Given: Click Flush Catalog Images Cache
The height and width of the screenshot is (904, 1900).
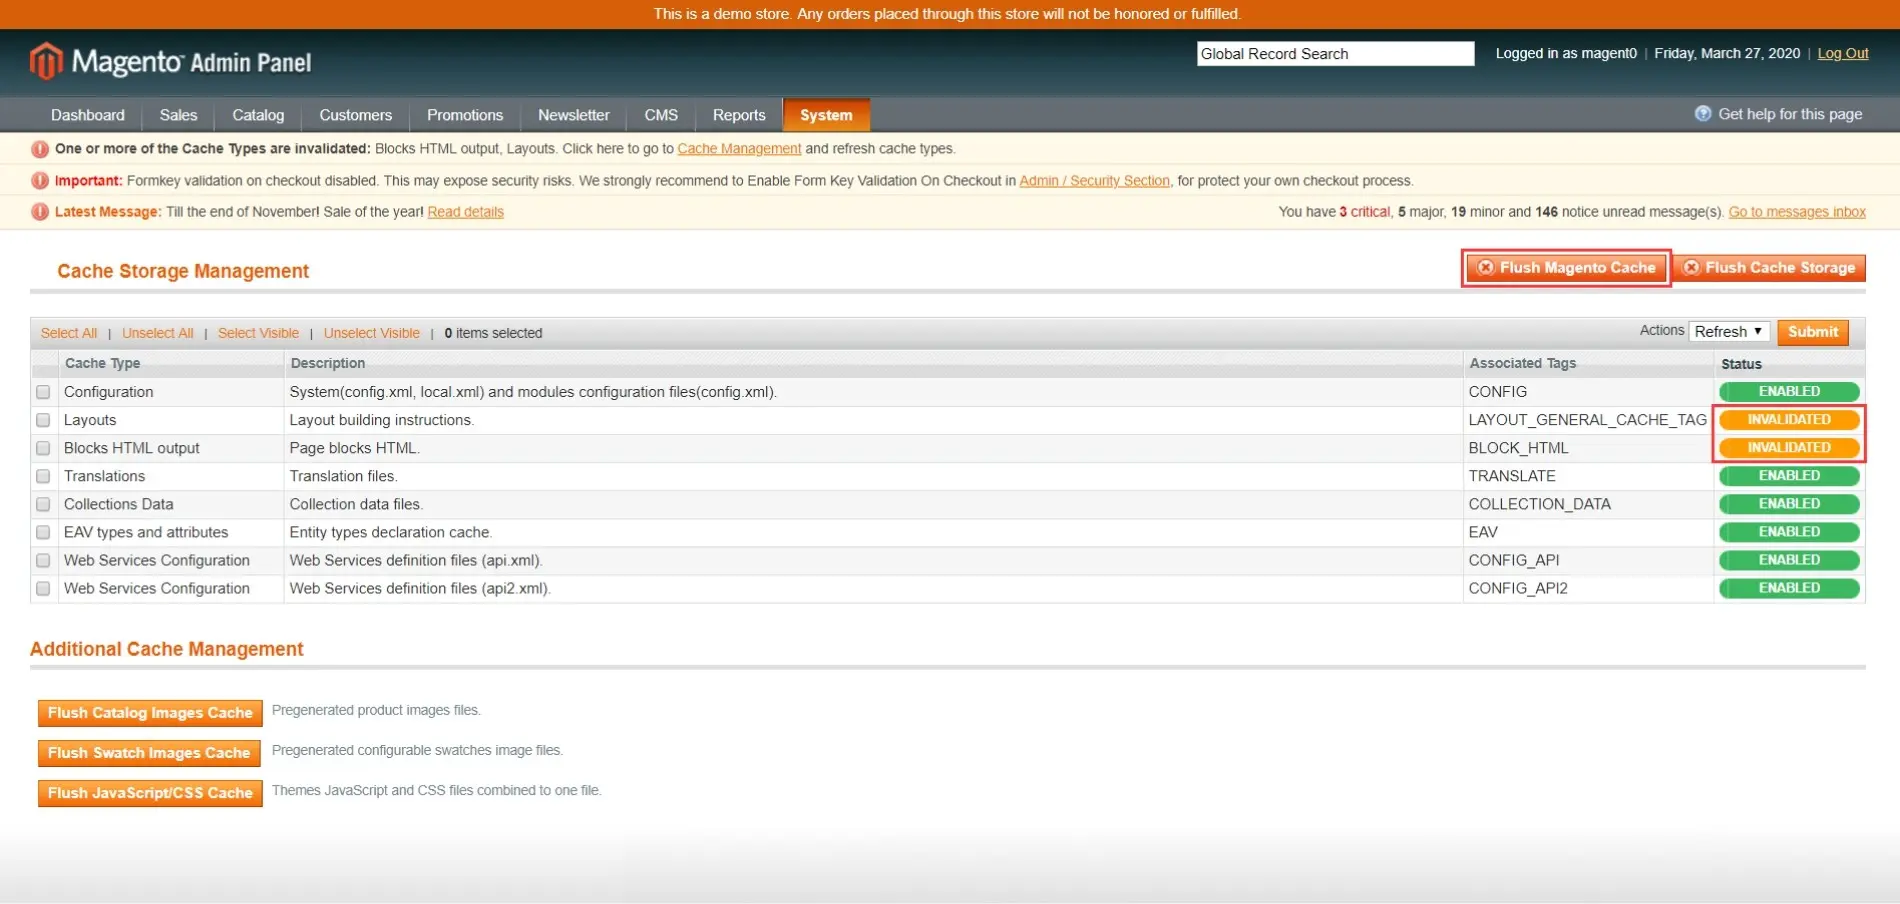Looking at the screenshot, I should [x=150, y=713].
